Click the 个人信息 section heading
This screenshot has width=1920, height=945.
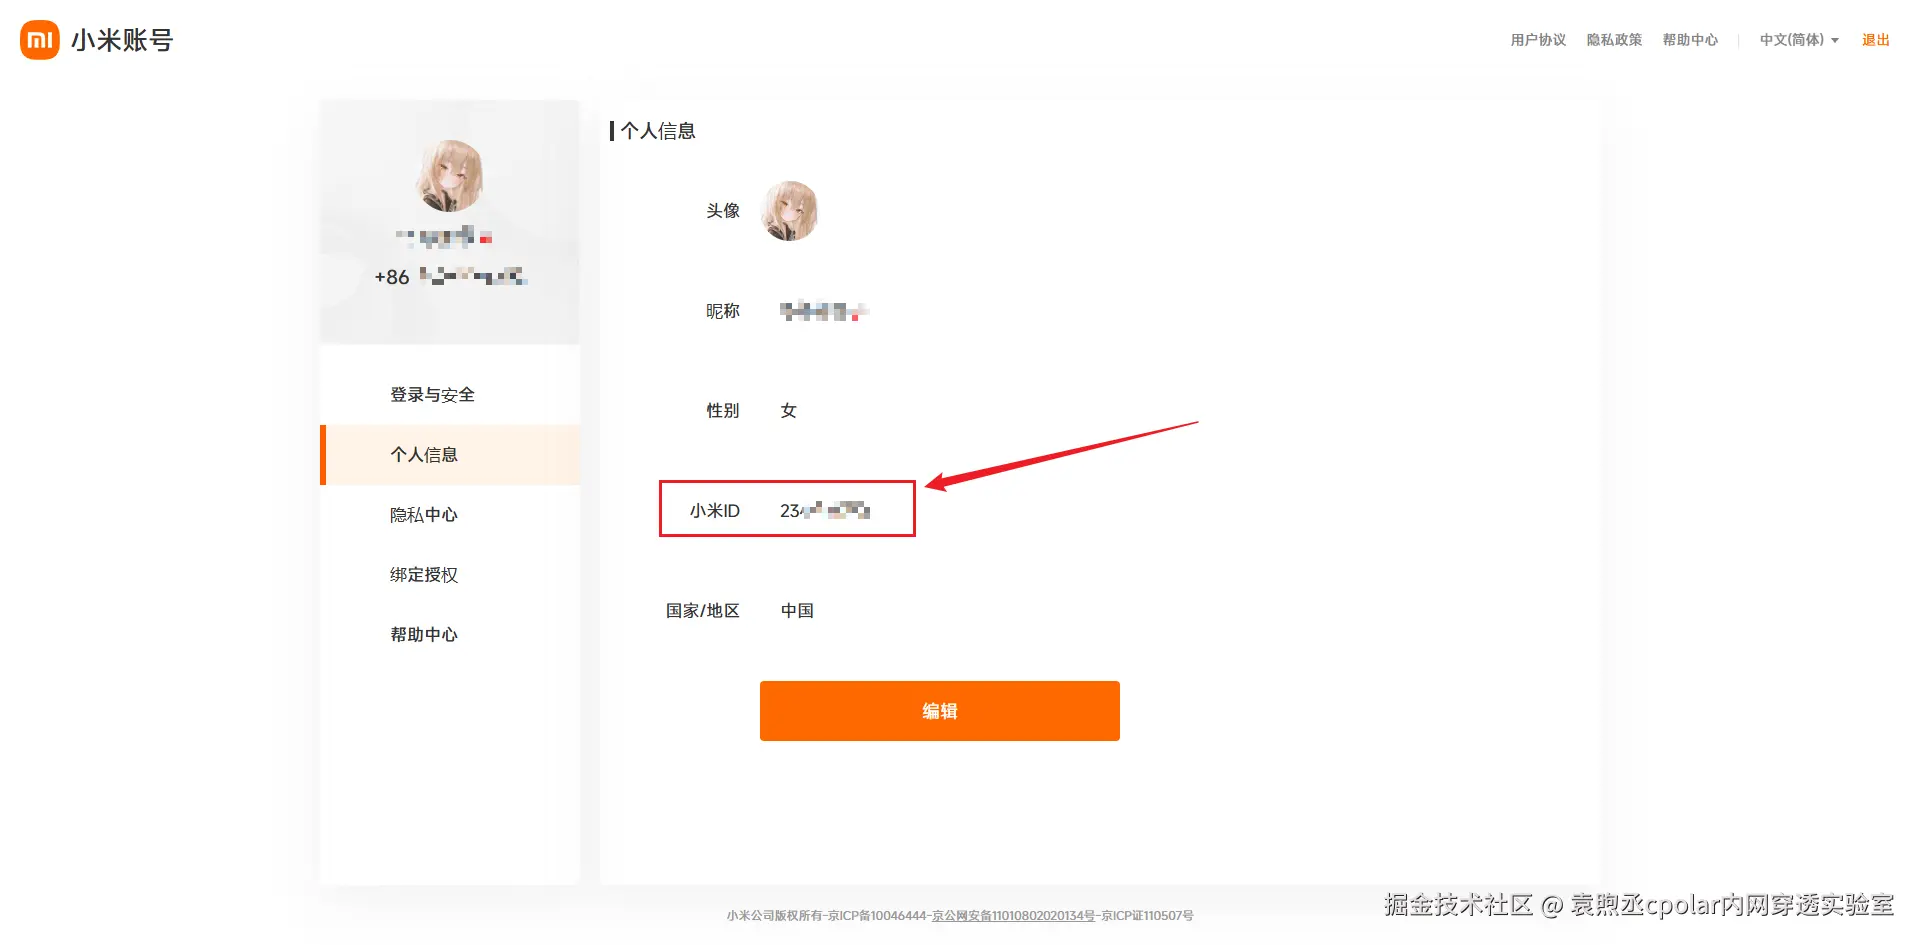(658, 131)
